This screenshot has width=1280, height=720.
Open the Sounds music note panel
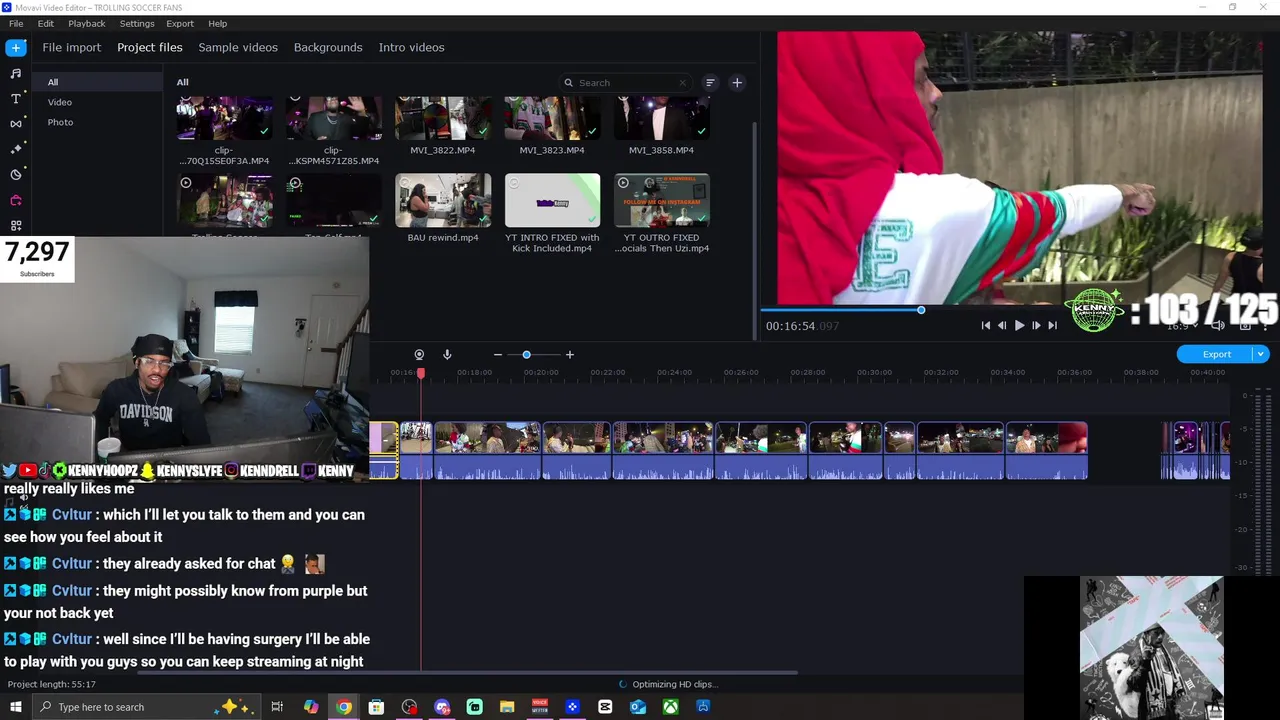coord(16,73)
